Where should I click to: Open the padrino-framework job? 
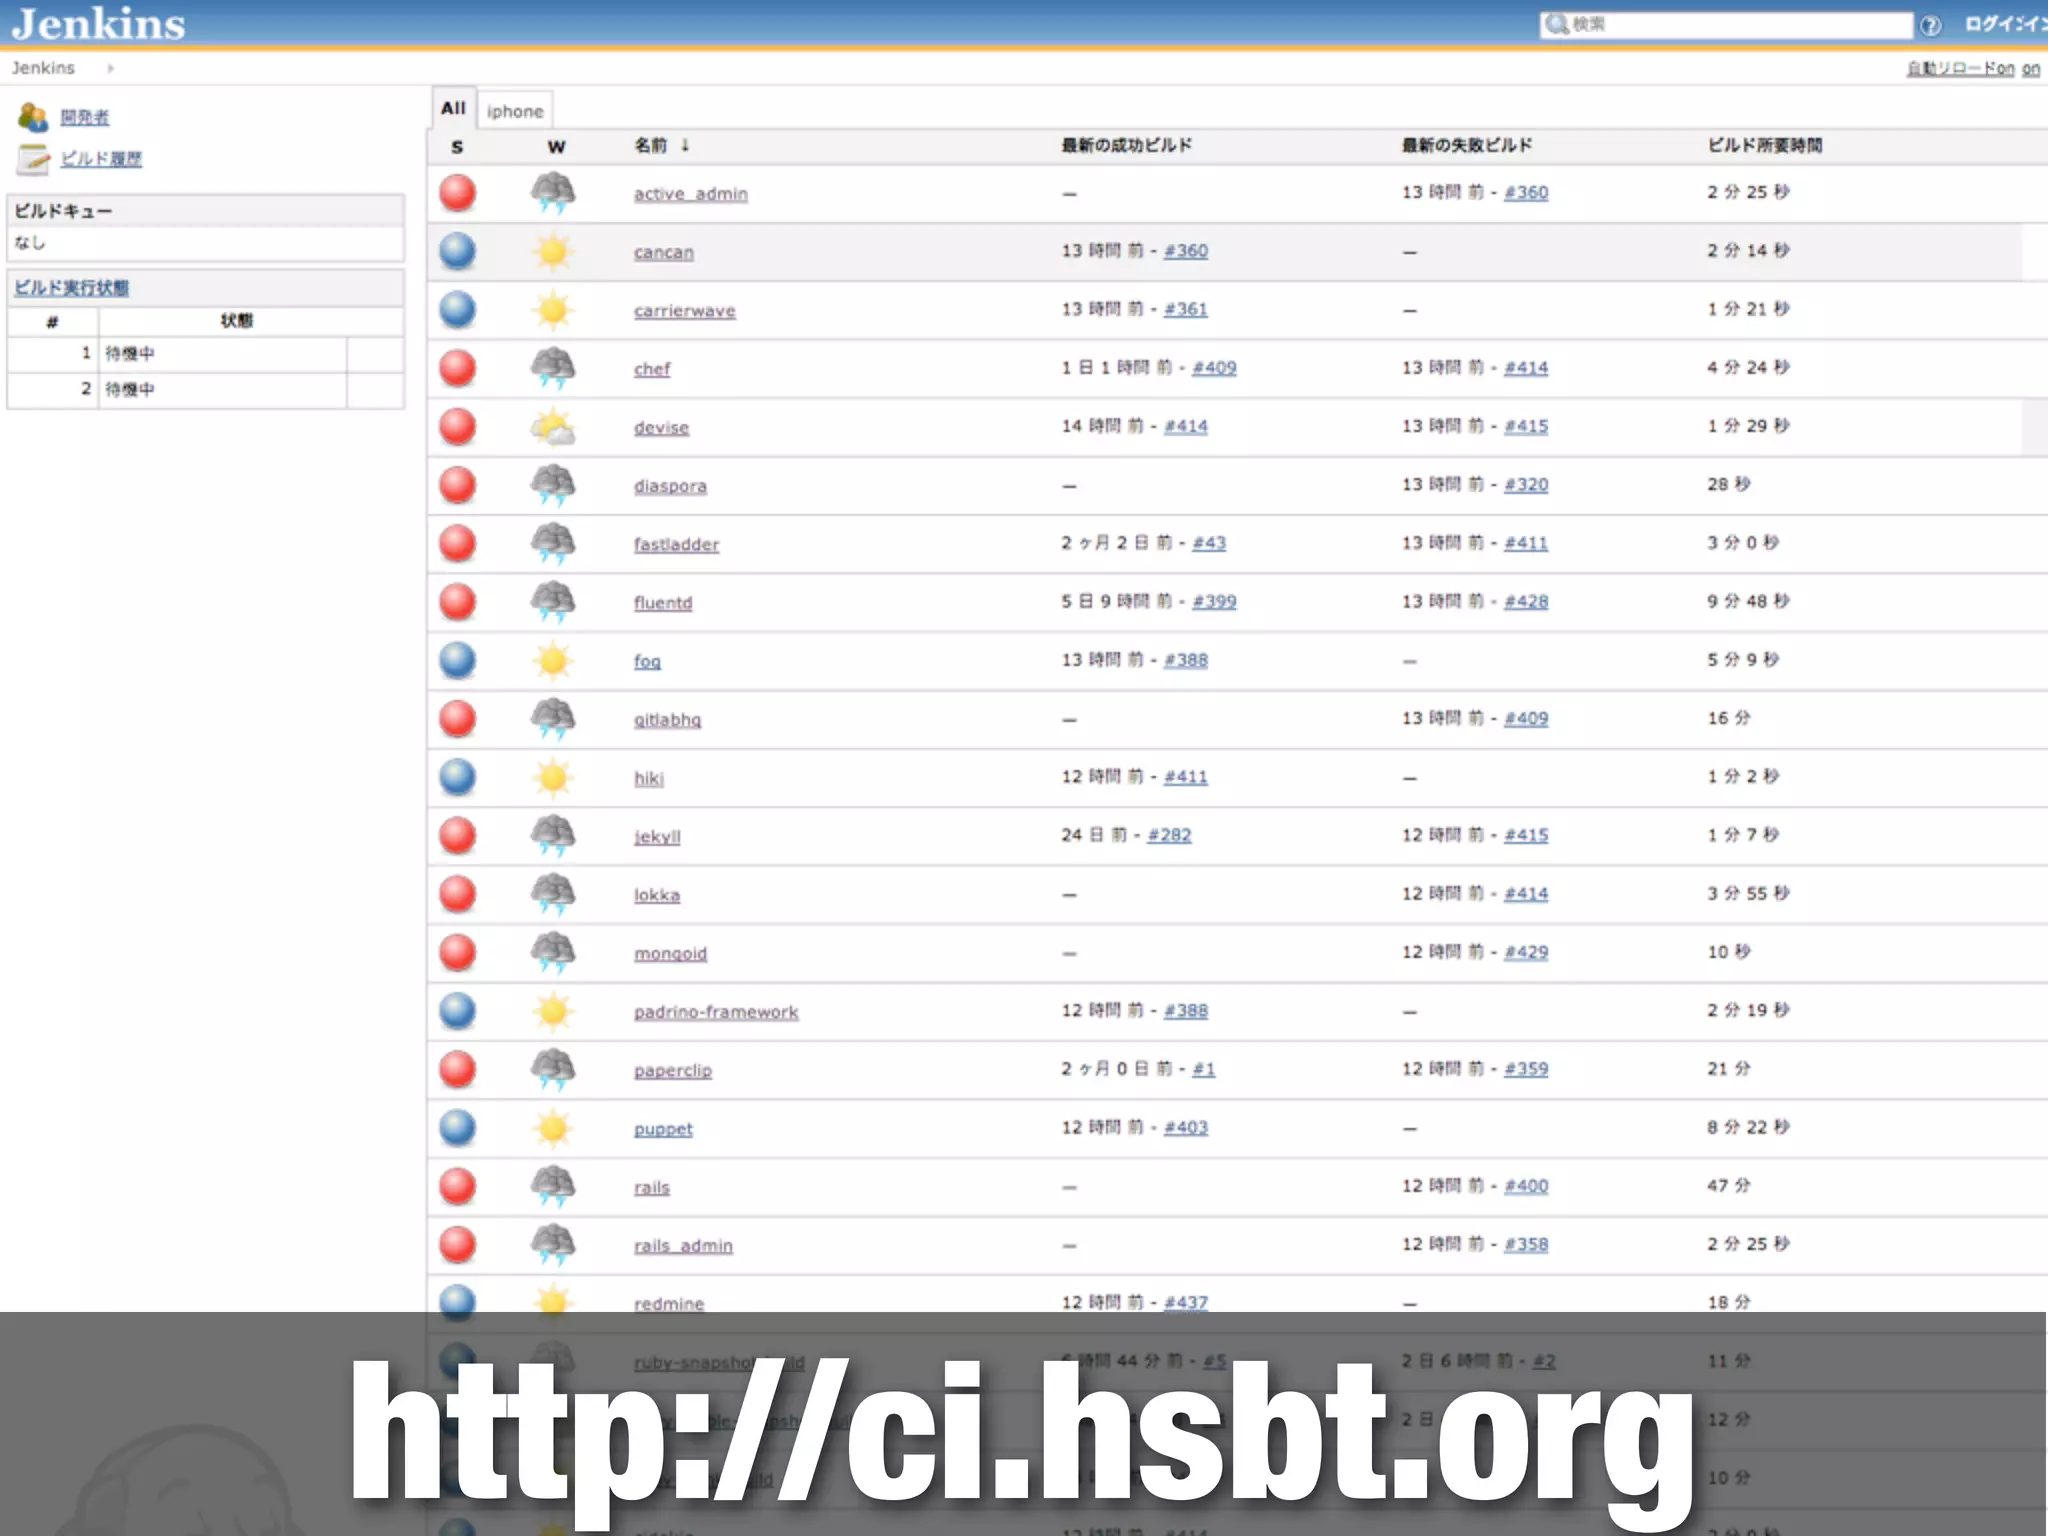[716, 1012]
